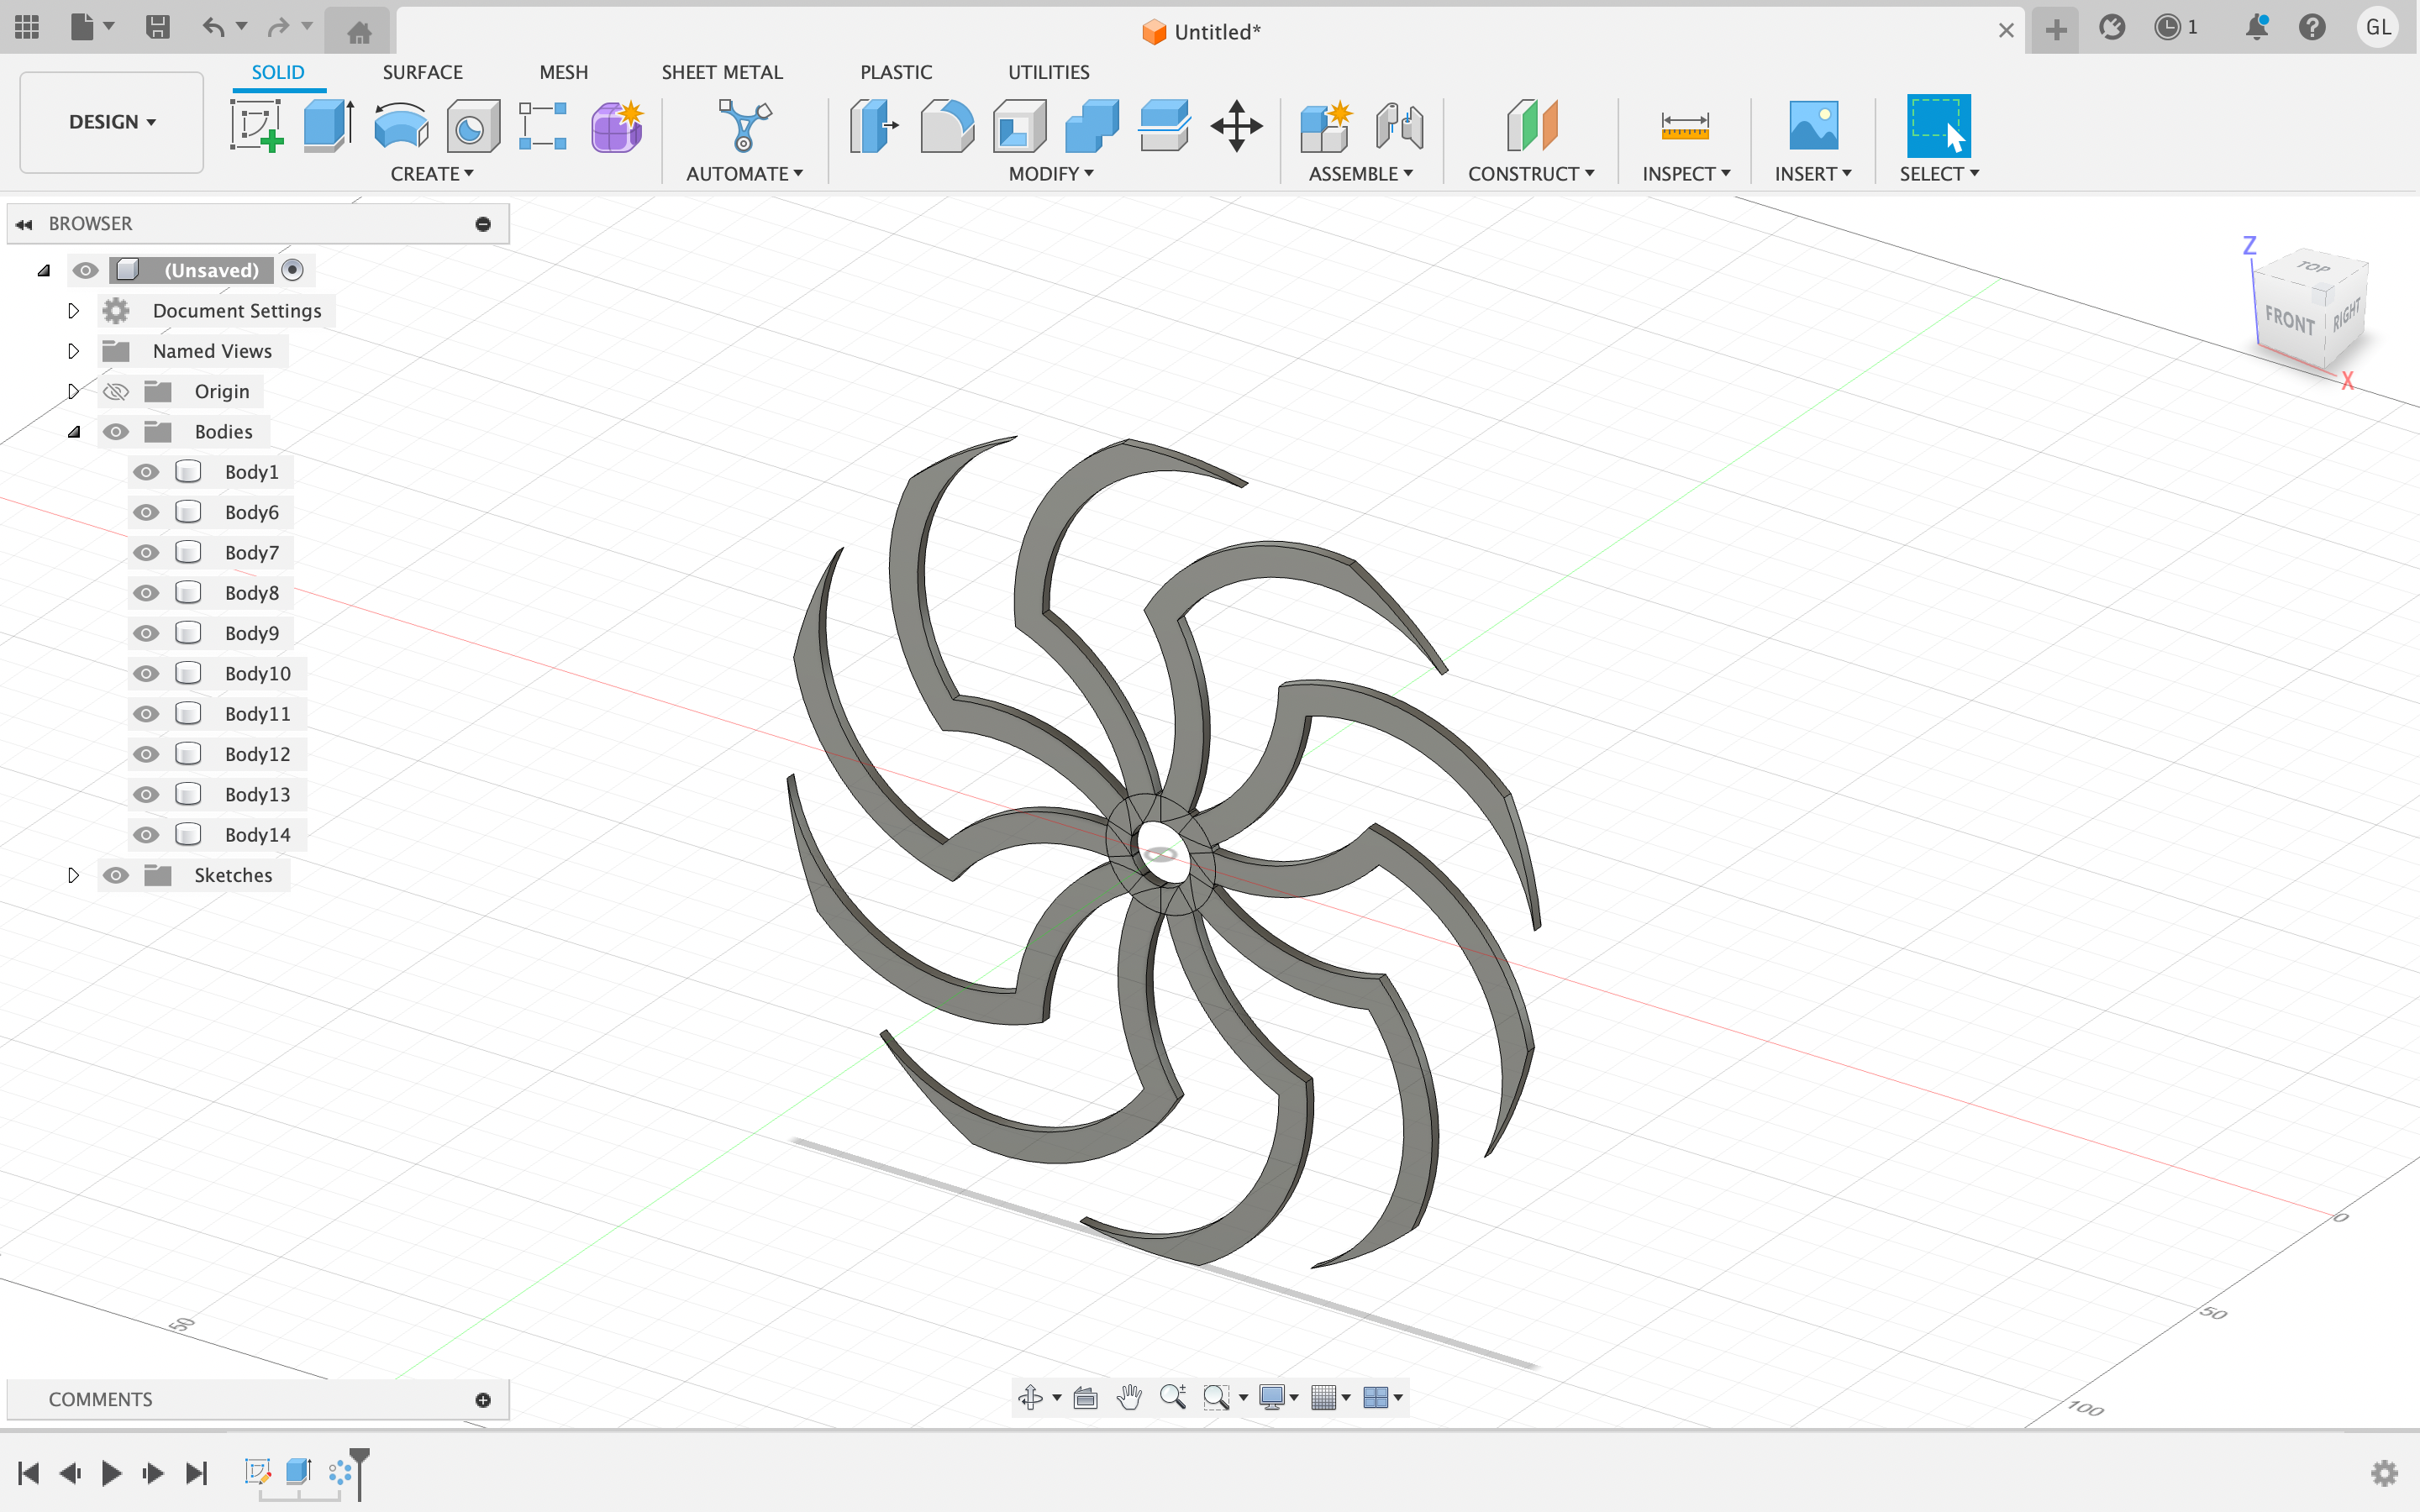Select Body12 in the browser

(257, 754)
